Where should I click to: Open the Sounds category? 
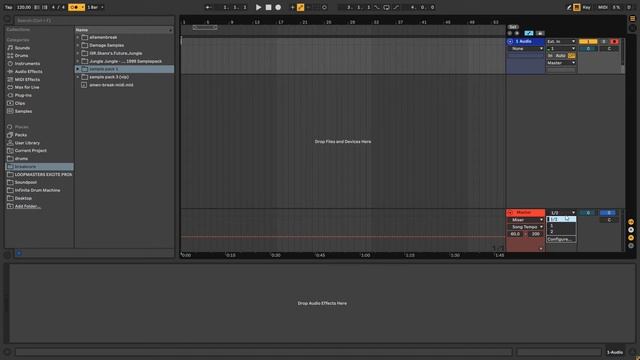click(x=22, y=48)
